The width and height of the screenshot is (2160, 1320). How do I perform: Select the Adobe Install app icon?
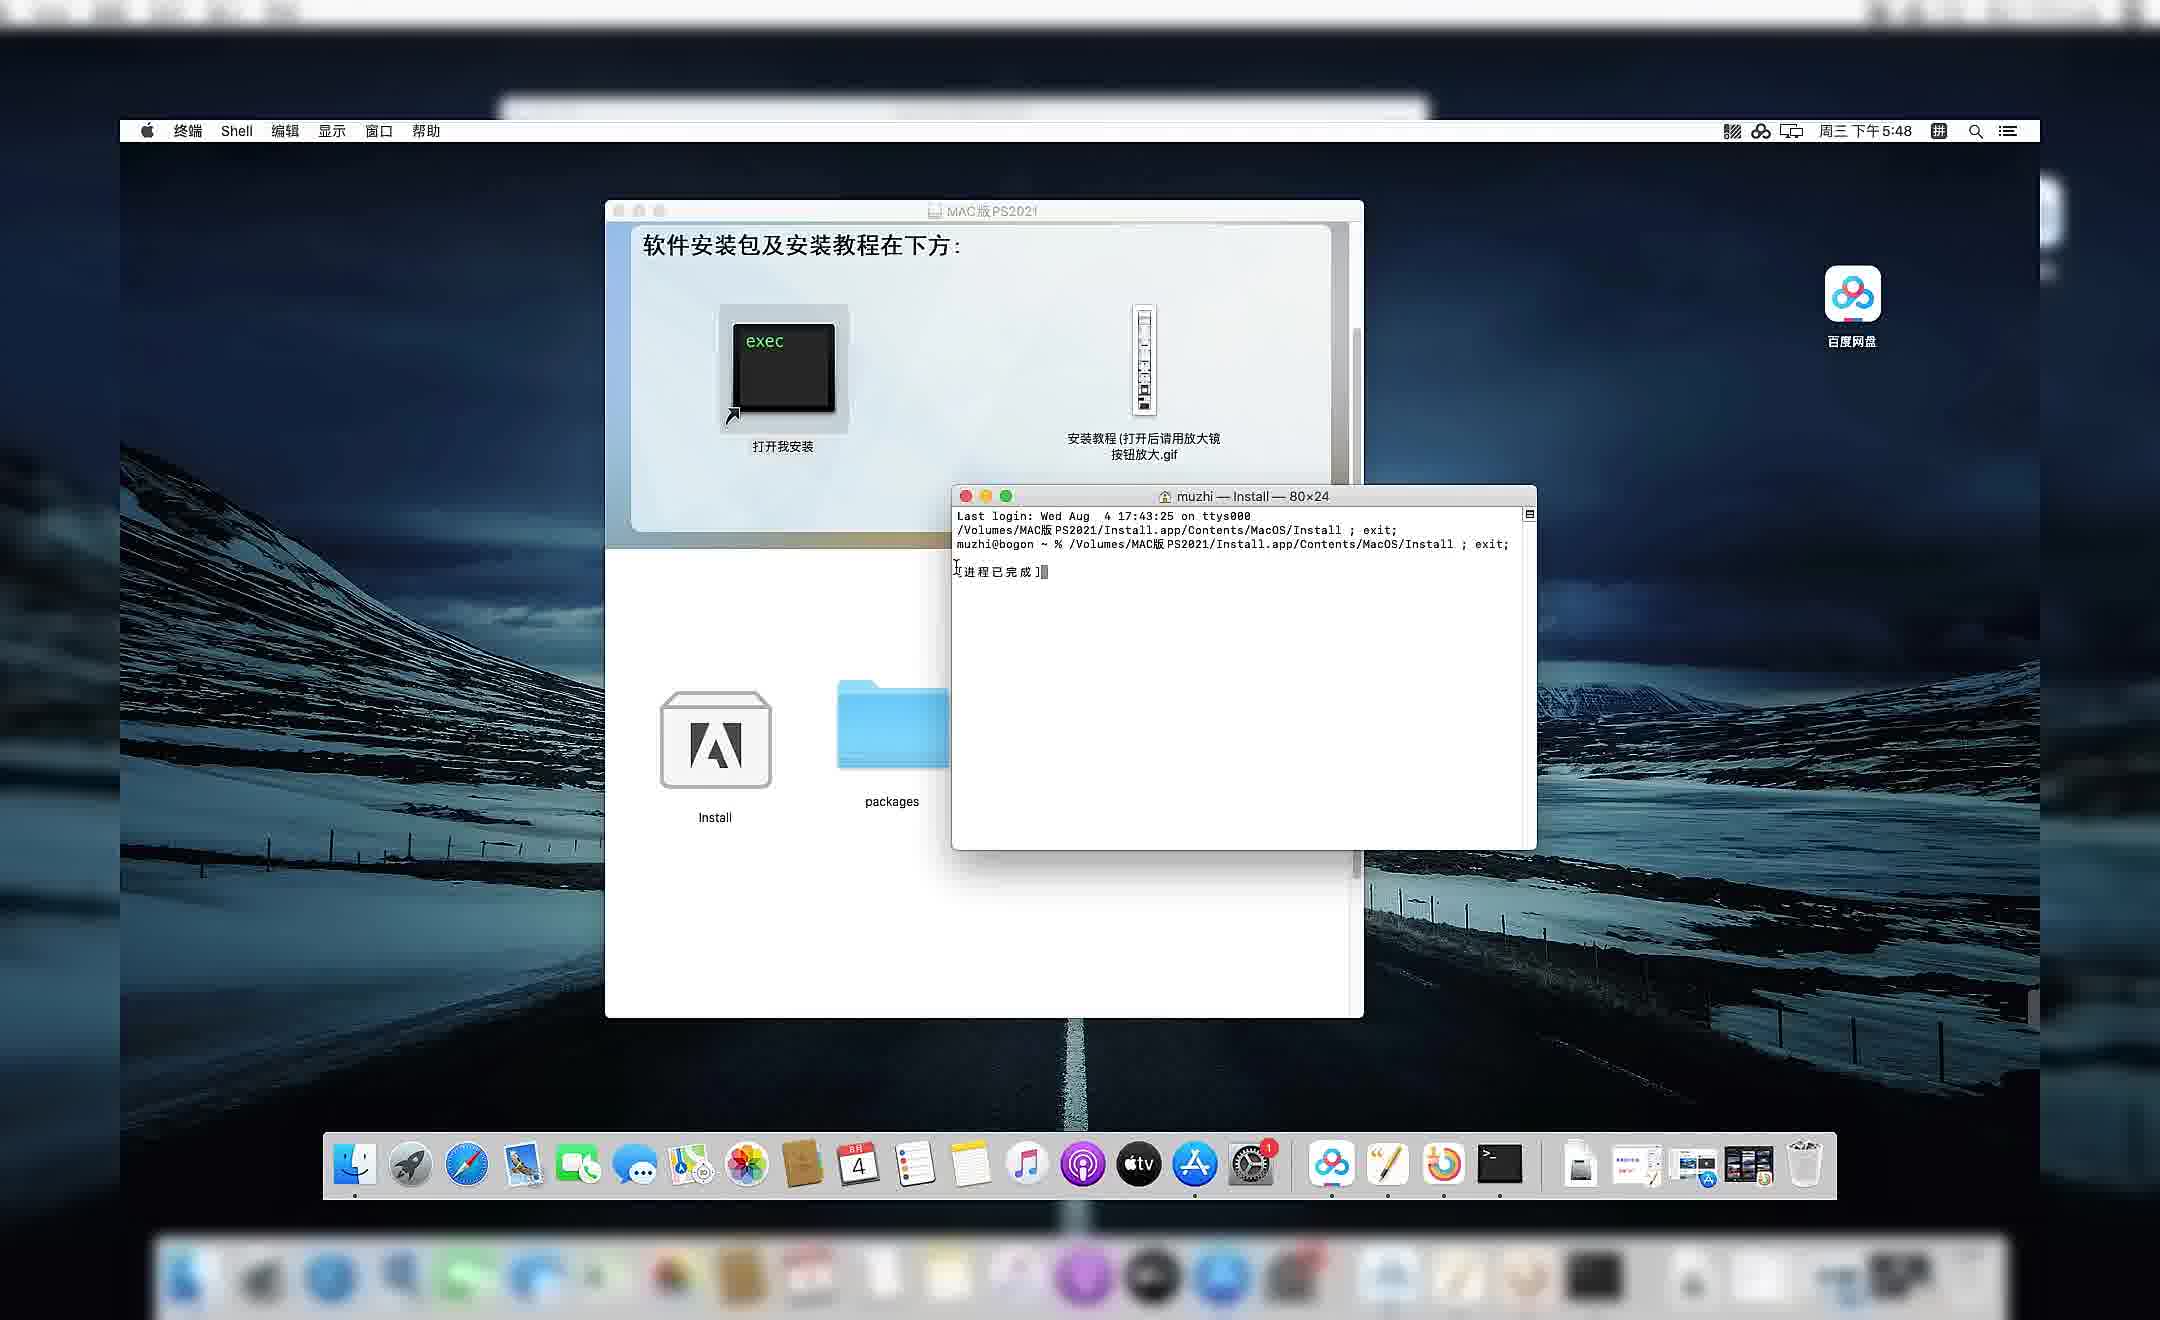pos(715,740)
